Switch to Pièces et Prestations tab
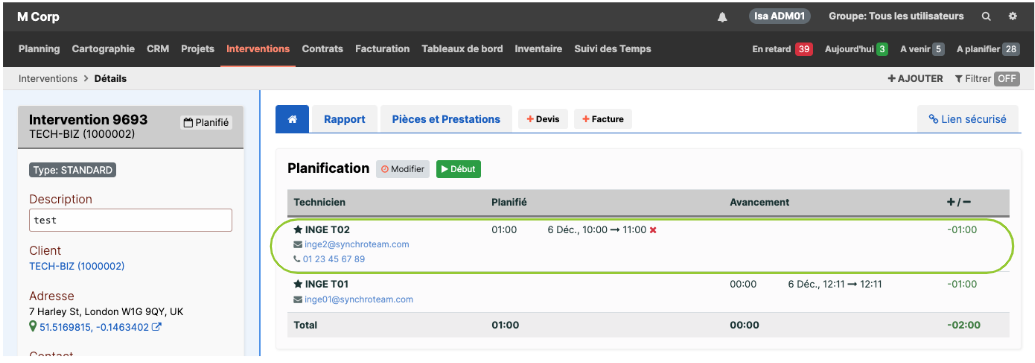 [x=446, y=119]
